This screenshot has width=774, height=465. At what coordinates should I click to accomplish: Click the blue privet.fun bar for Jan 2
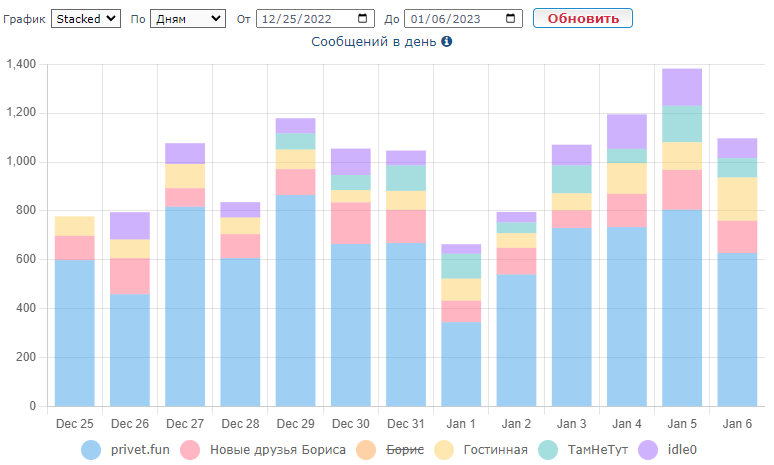pos(516,341)
